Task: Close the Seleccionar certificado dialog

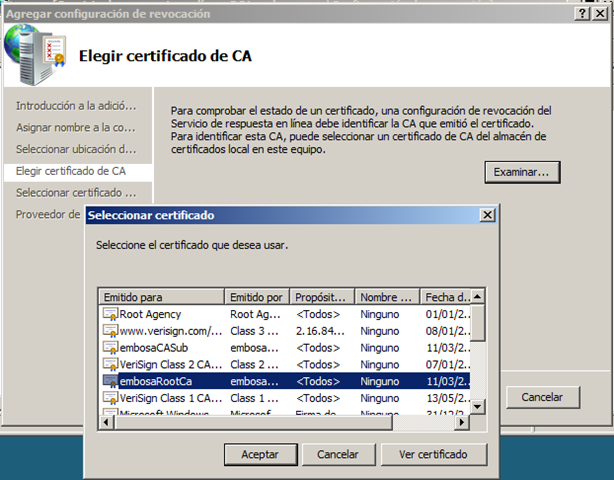Action: 487,215
